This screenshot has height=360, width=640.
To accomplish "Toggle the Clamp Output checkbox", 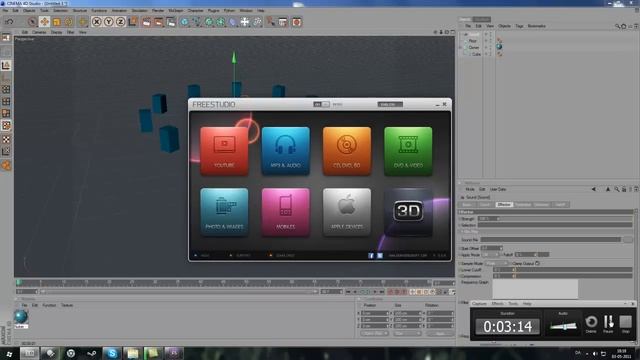I will (x=538, y=263).
